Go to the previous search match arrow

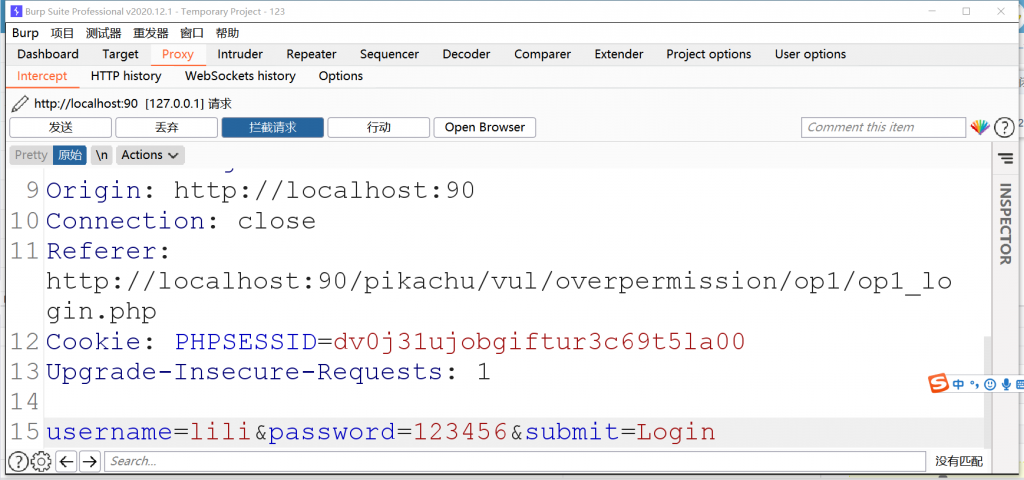click(x=66, y=462)
